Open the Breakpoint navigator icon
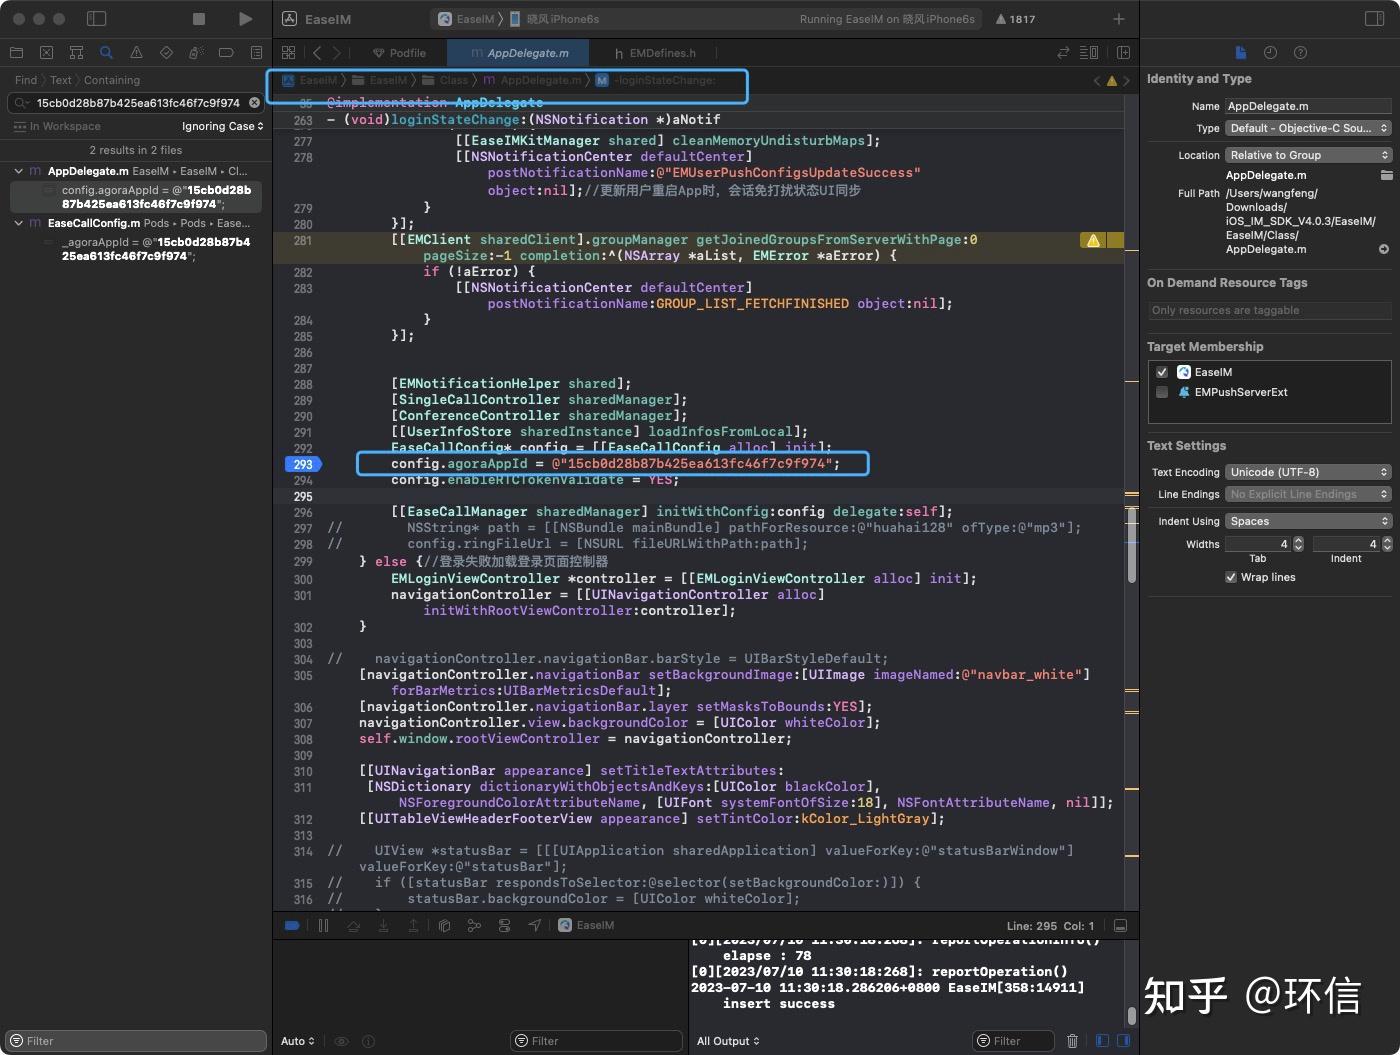The width and height of the screenshot is (1400, 1055). point(226,53)
